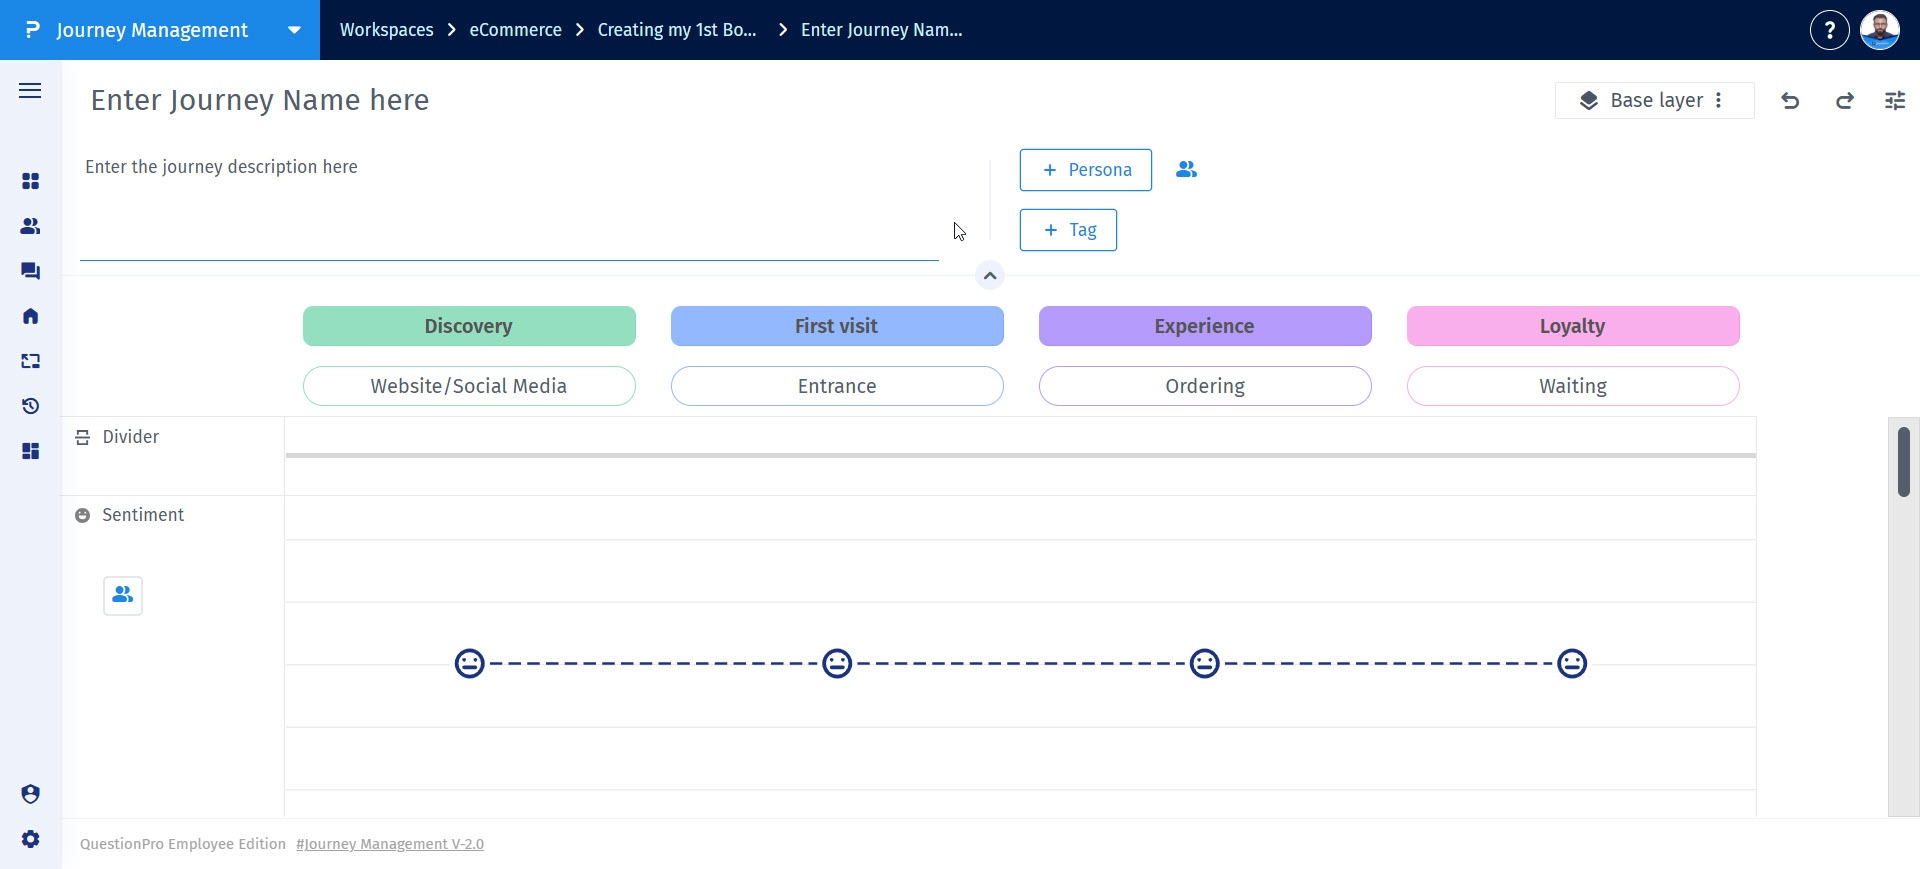
Task: Open the Enter Journey Nam... breadcrumb
Action: point(882,30)
